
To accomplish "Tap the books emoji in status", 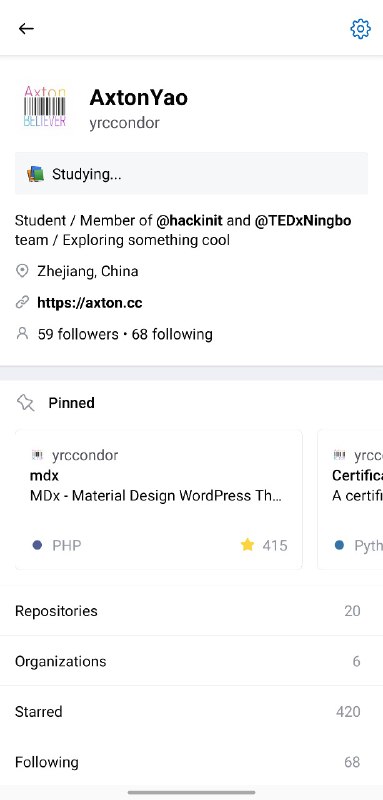I will [35, 174].
